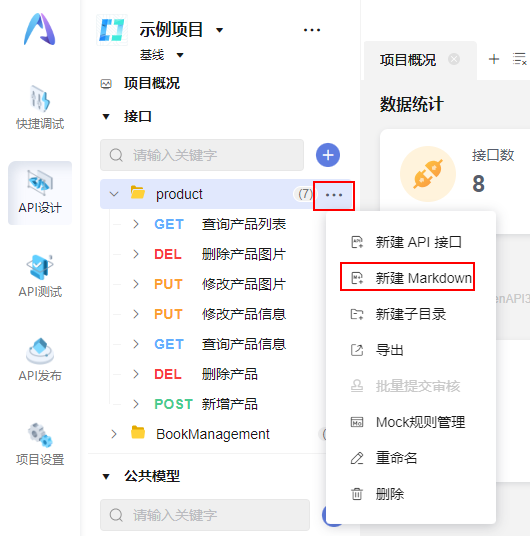
Task: Open the project three-dot options menu
Action: [x=312, y=30]
